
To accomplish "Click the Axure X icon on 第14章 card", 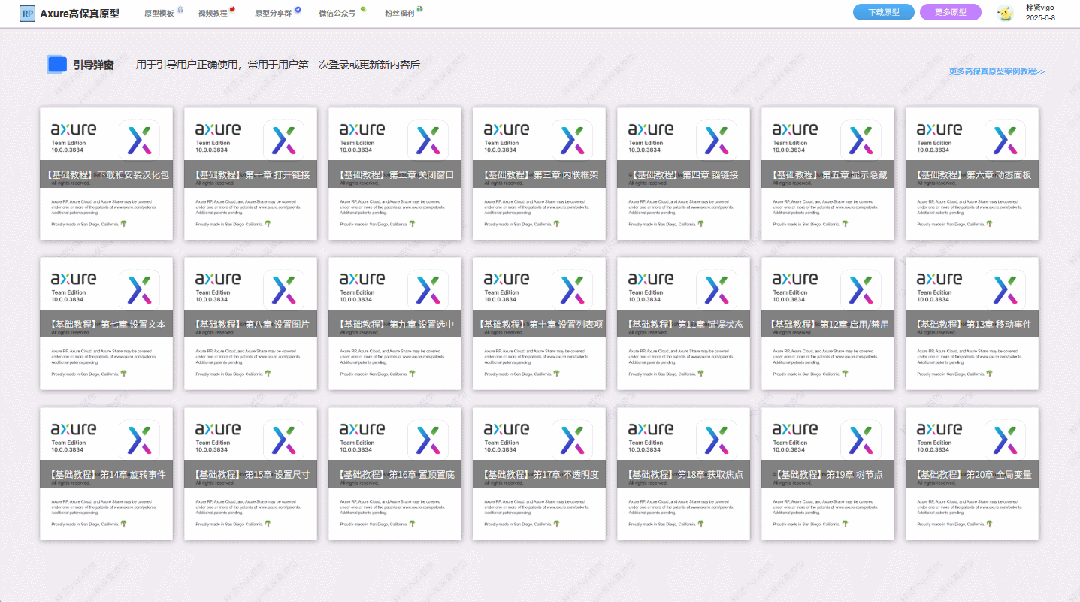I will click(140, 439).
